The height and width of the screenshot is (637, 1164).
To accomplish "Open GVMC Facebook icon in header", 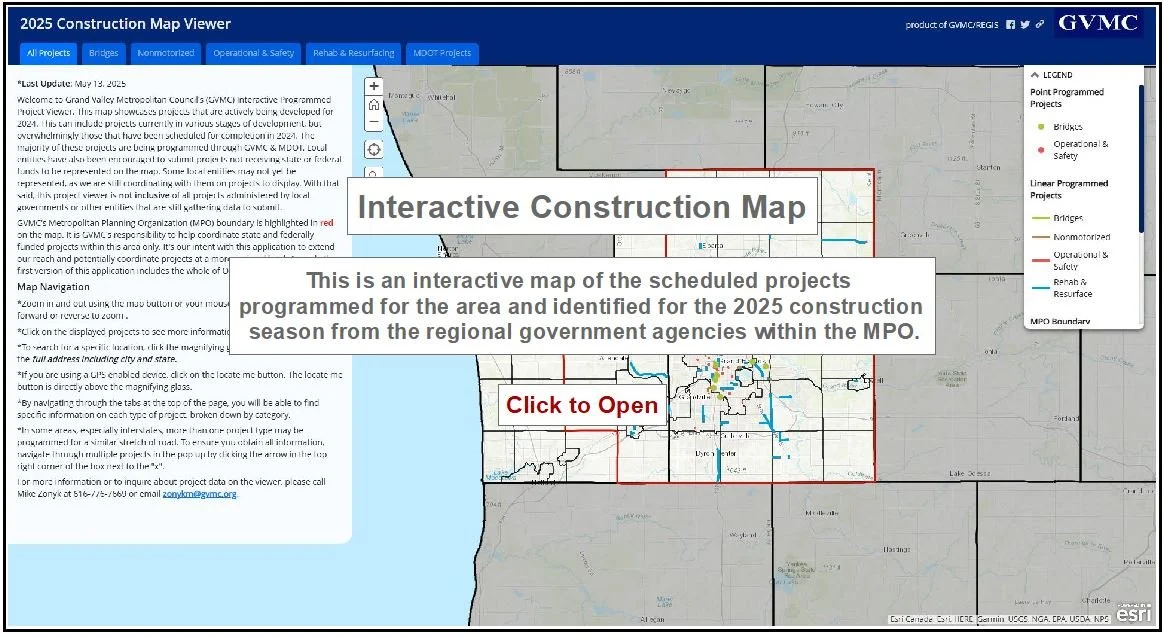I will click(1010, 24).
